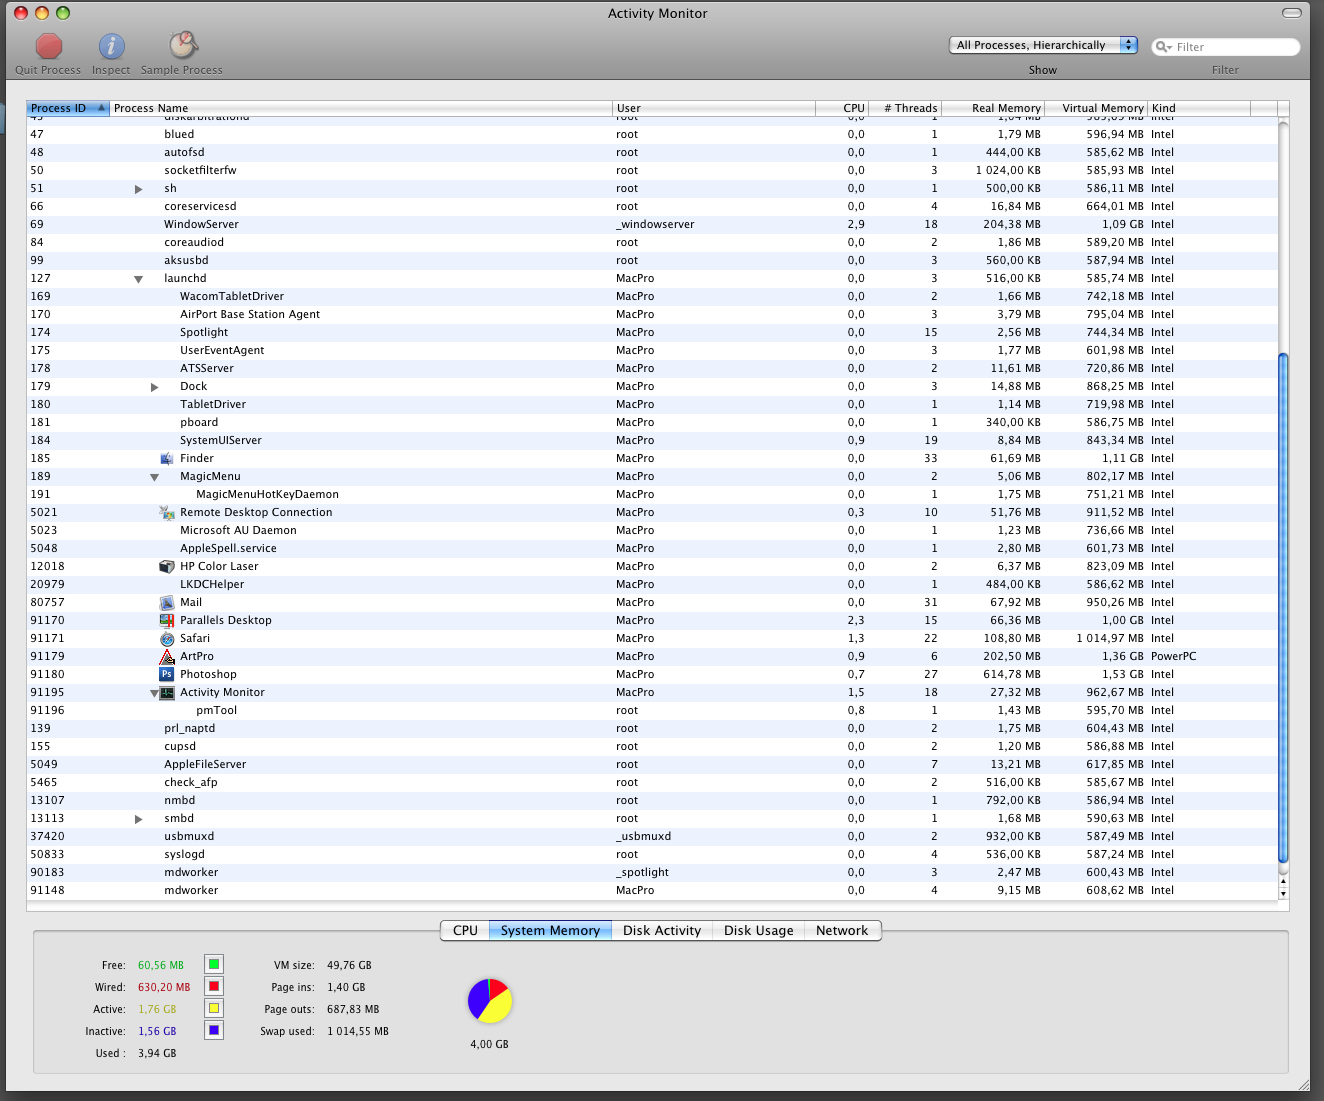
Task: Click the process list vertical scrollbar thumb
Action: click(x=1284, y=609)
